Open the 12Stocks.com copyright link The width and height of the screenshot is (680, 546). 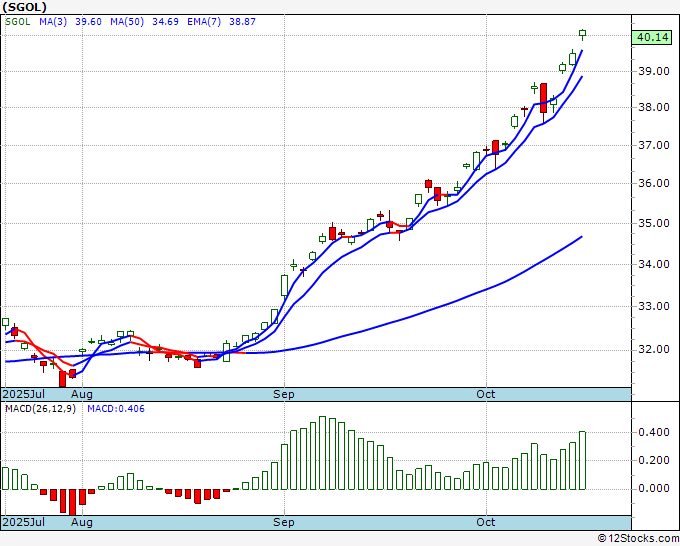(638, 538)
